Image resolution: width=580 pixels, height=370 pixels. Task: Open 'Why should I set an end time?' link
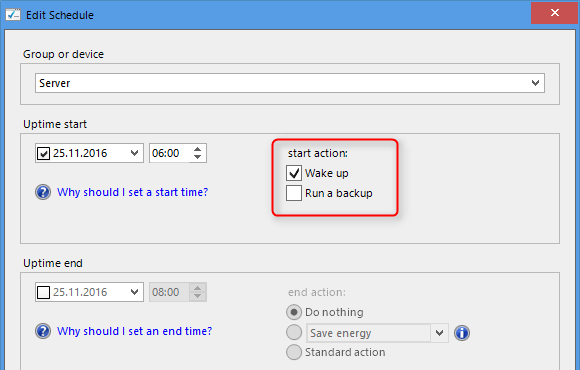(x=135, y=331)
